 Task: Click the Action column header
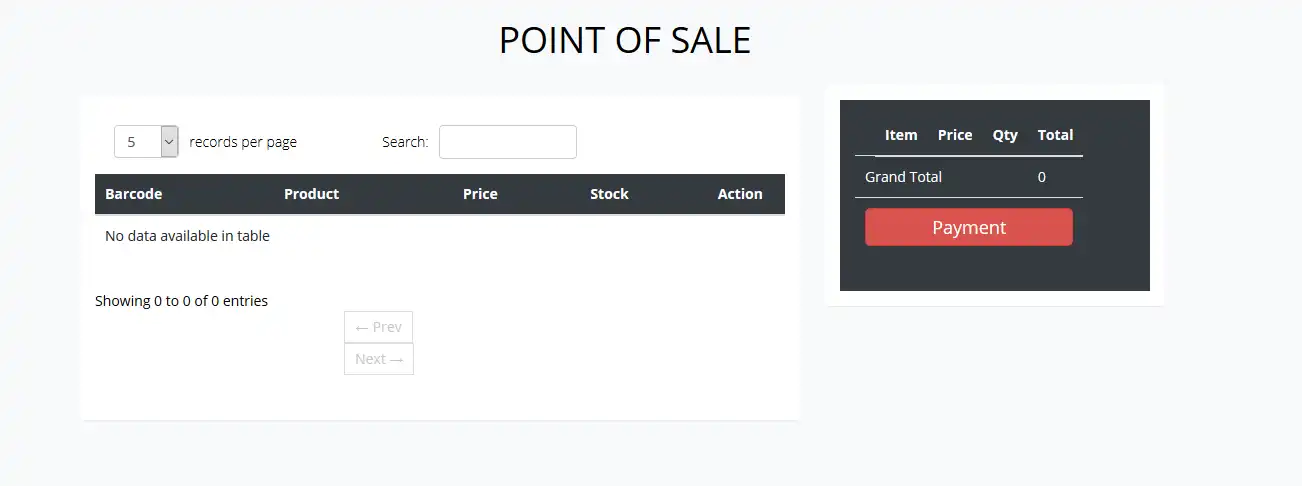click(740, 194)
